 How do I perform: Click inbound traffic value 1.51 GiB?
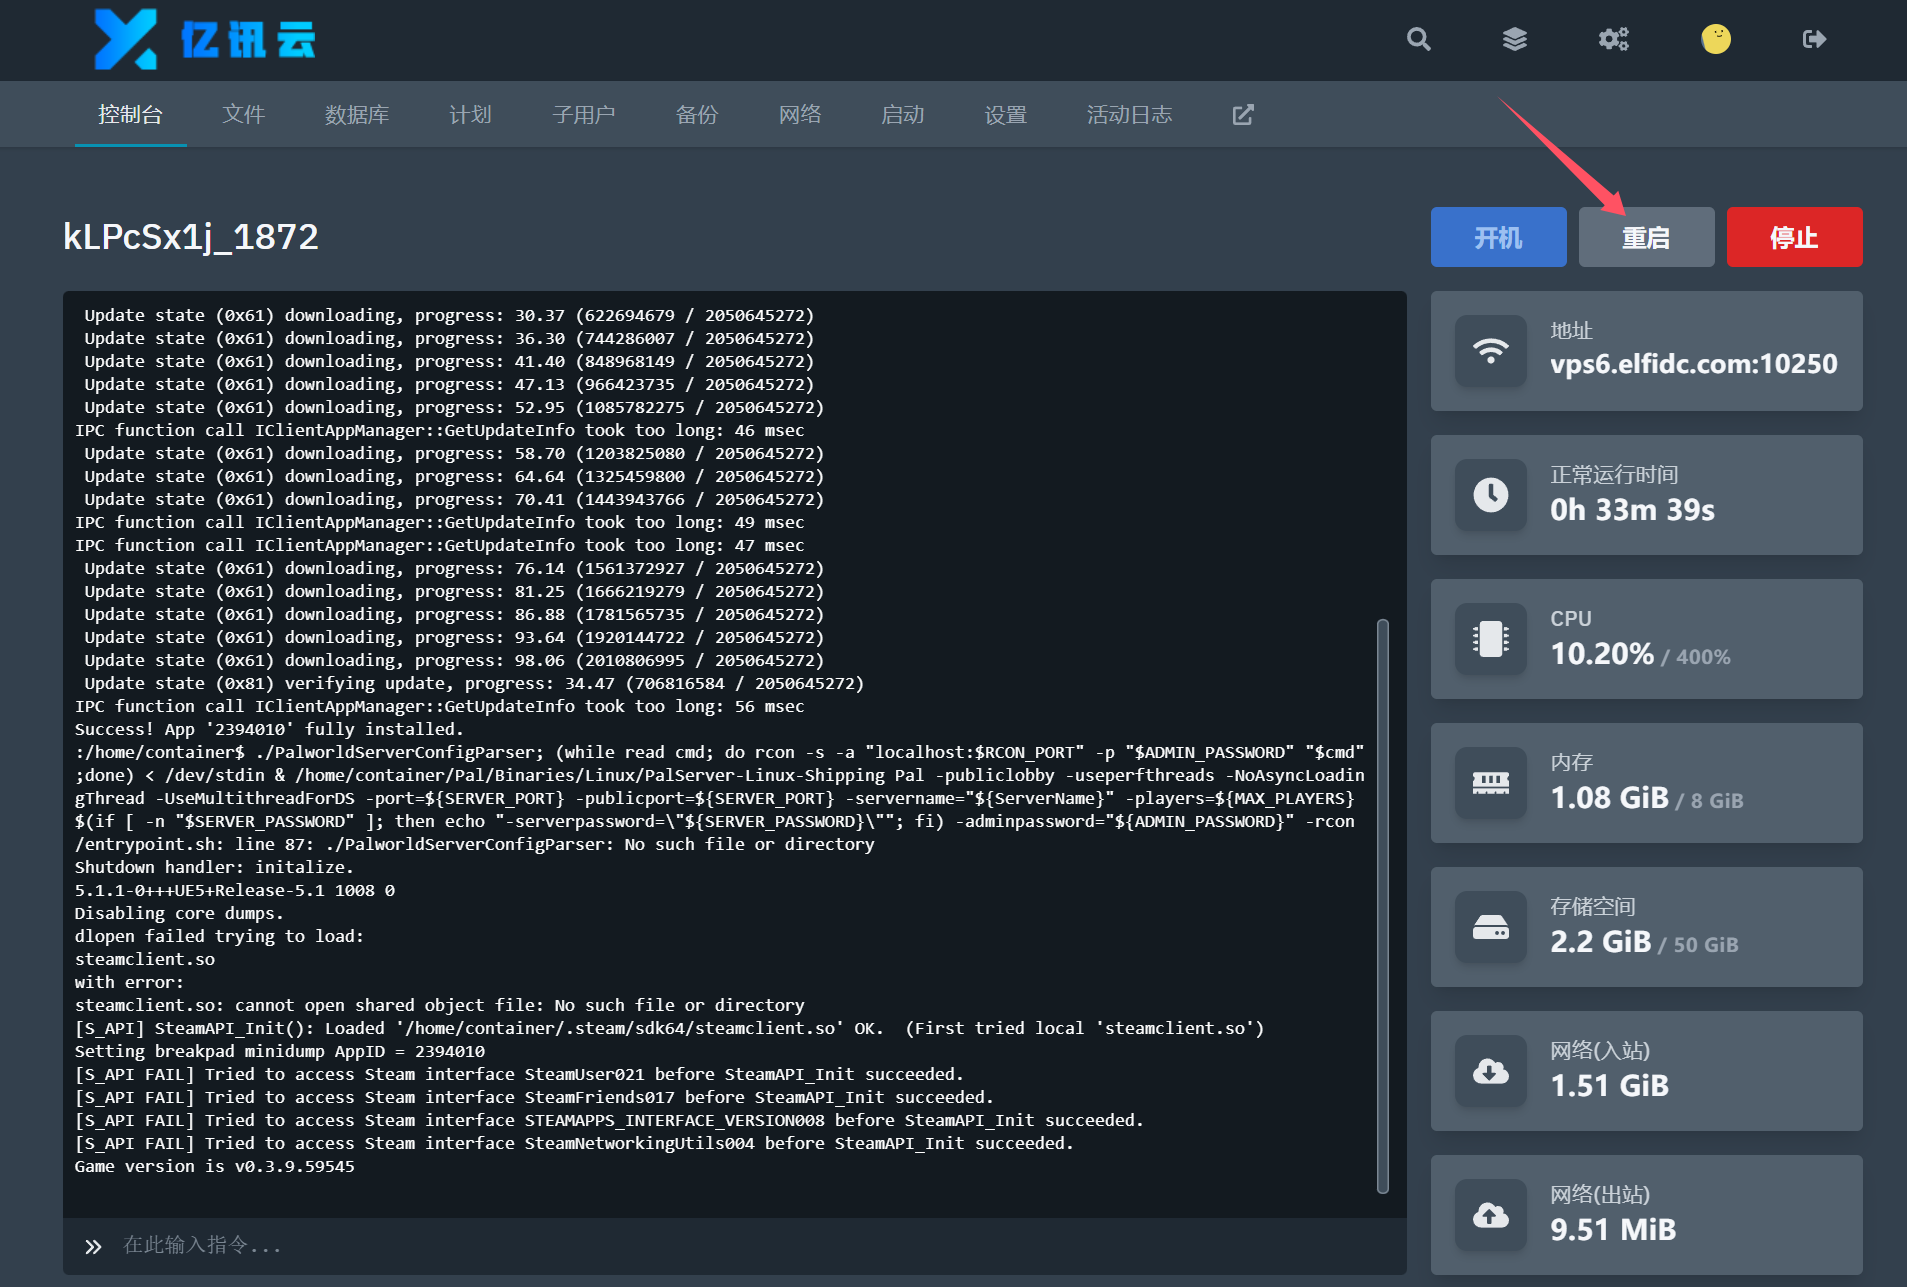tap(1609, 1086)
